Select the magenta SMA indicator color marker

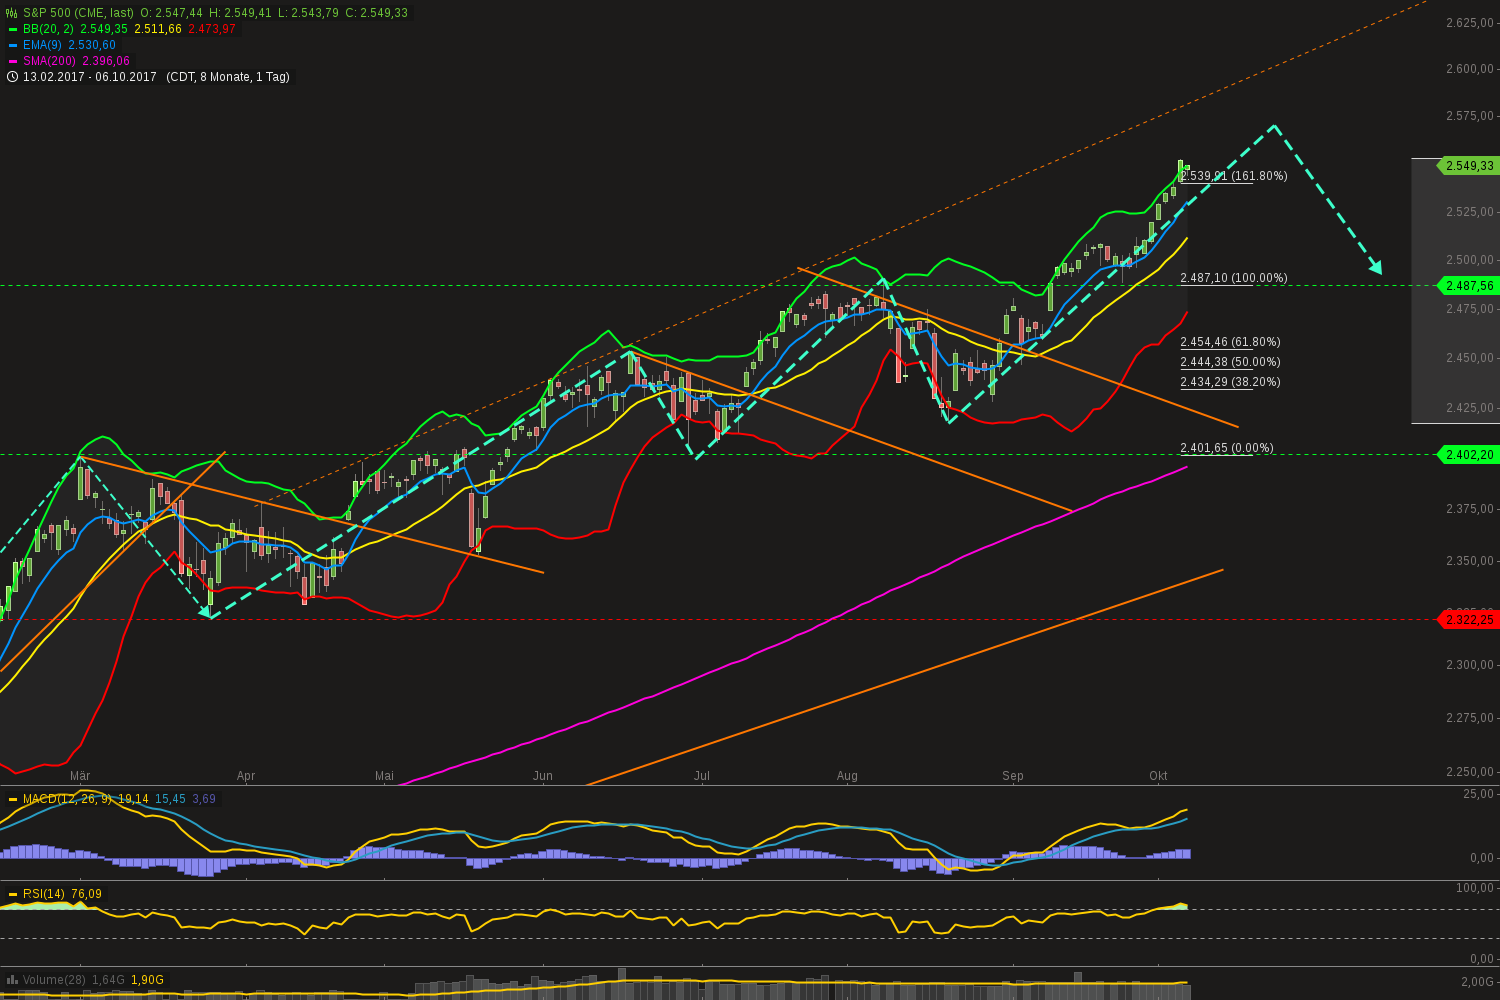pos(13,61)
